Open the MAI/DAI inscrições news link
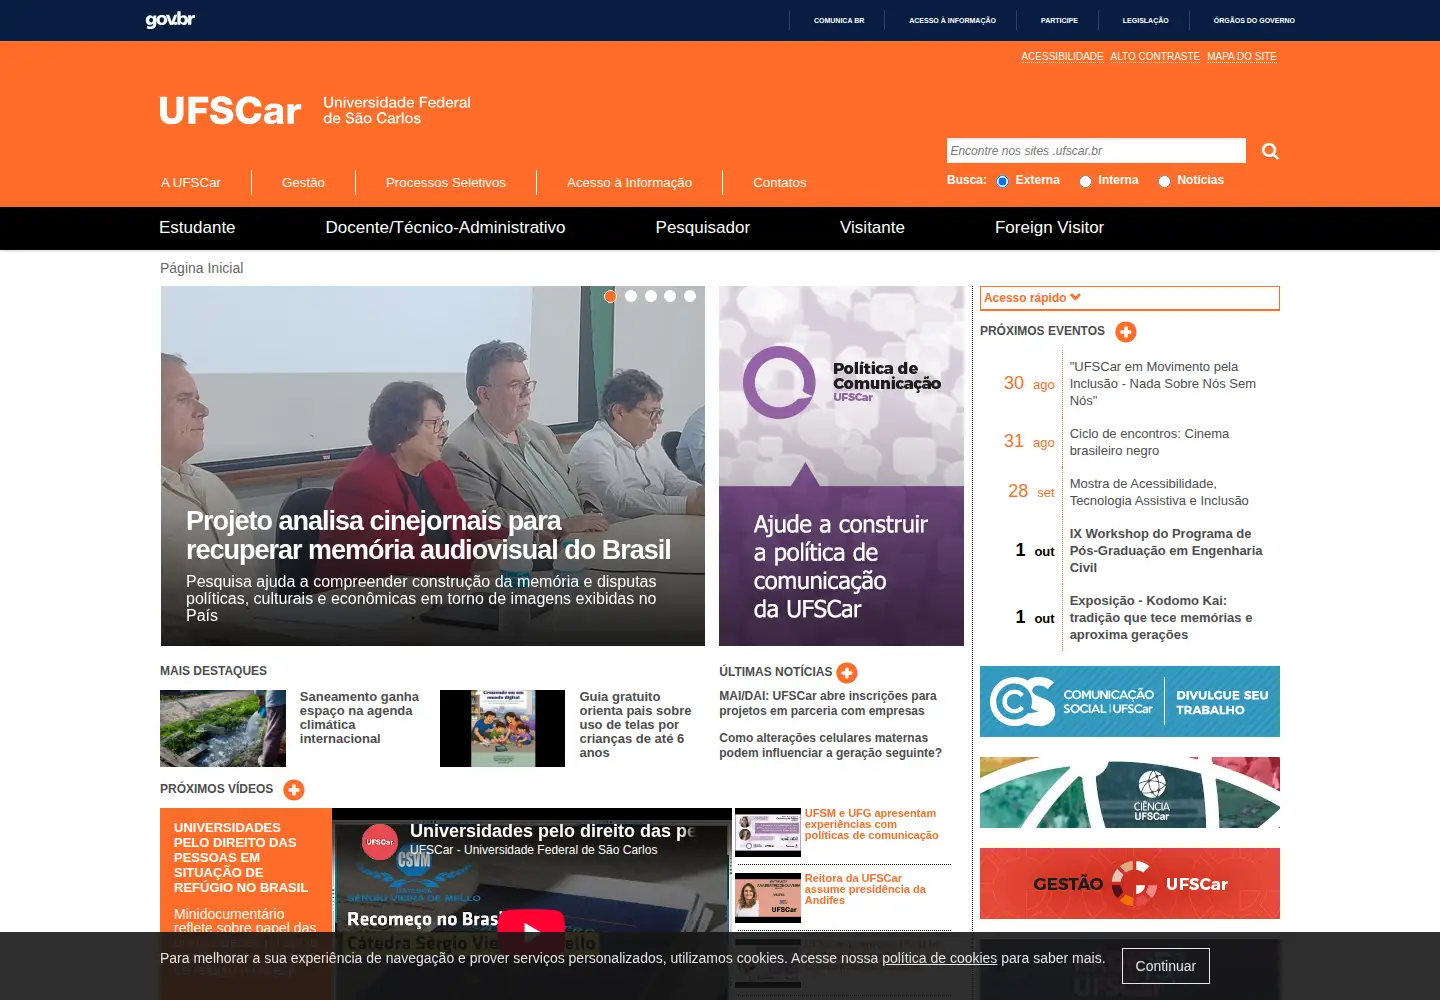Image resolution: width=1440 pixels, height=1000 pixels. [828, 703]
